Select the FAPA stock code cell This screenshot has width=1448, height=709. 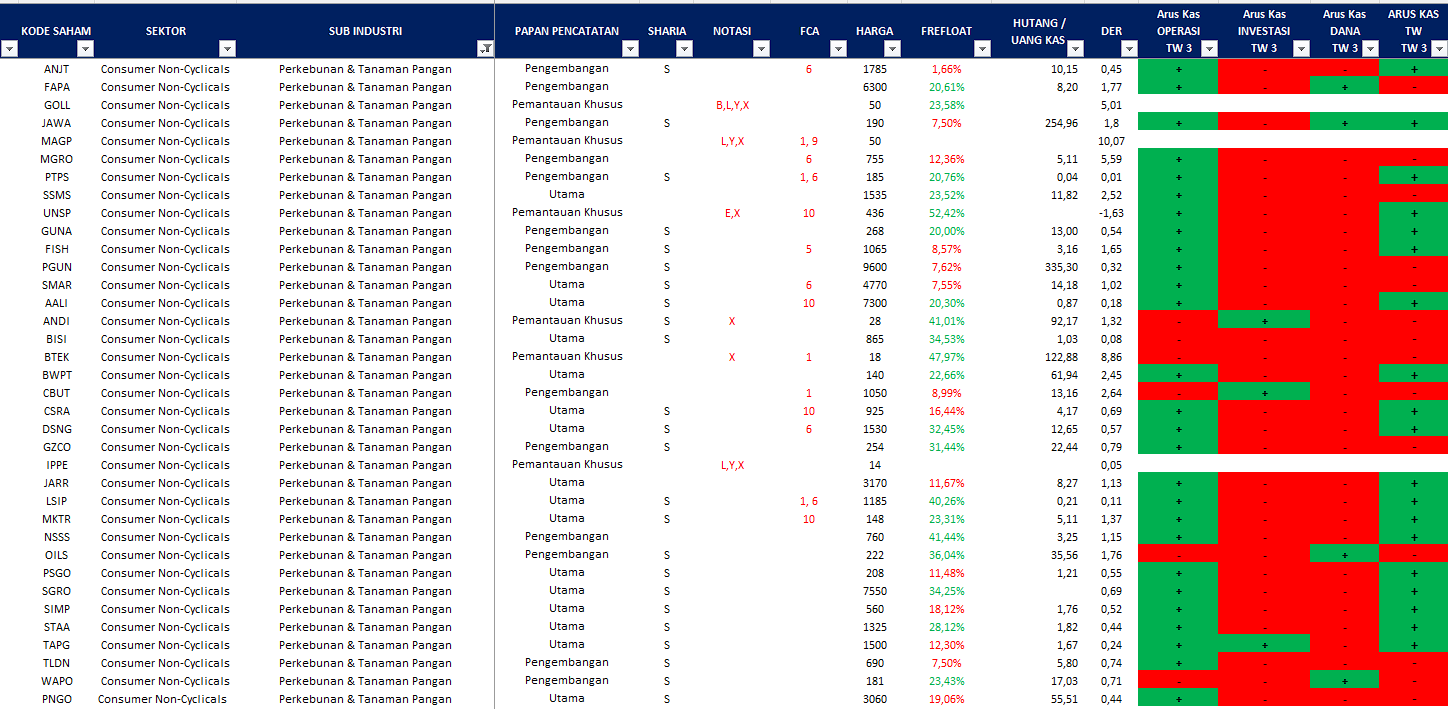click(57, 87)
